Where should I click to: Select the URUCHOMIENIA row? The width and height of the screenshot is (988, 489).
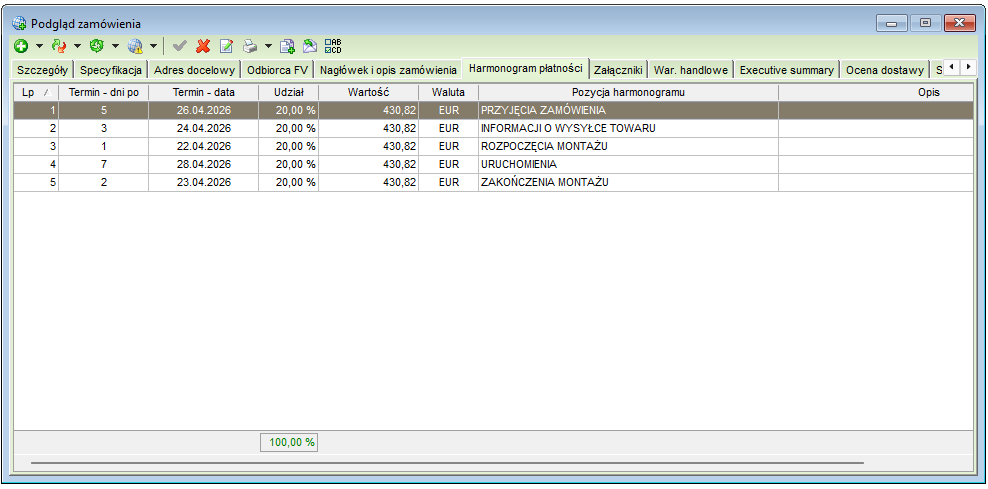[494, 164]
